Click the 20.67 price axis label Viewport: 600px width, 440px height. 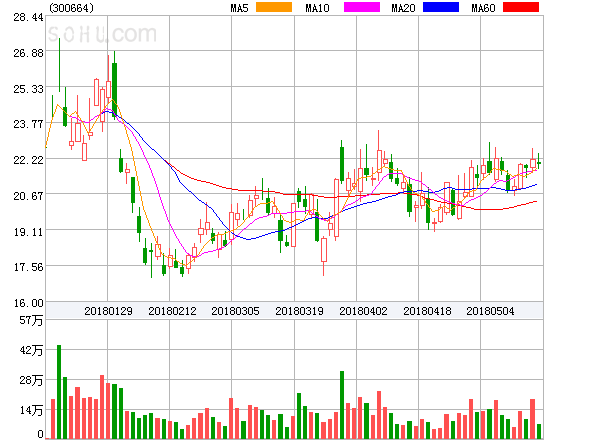(28, 196)
